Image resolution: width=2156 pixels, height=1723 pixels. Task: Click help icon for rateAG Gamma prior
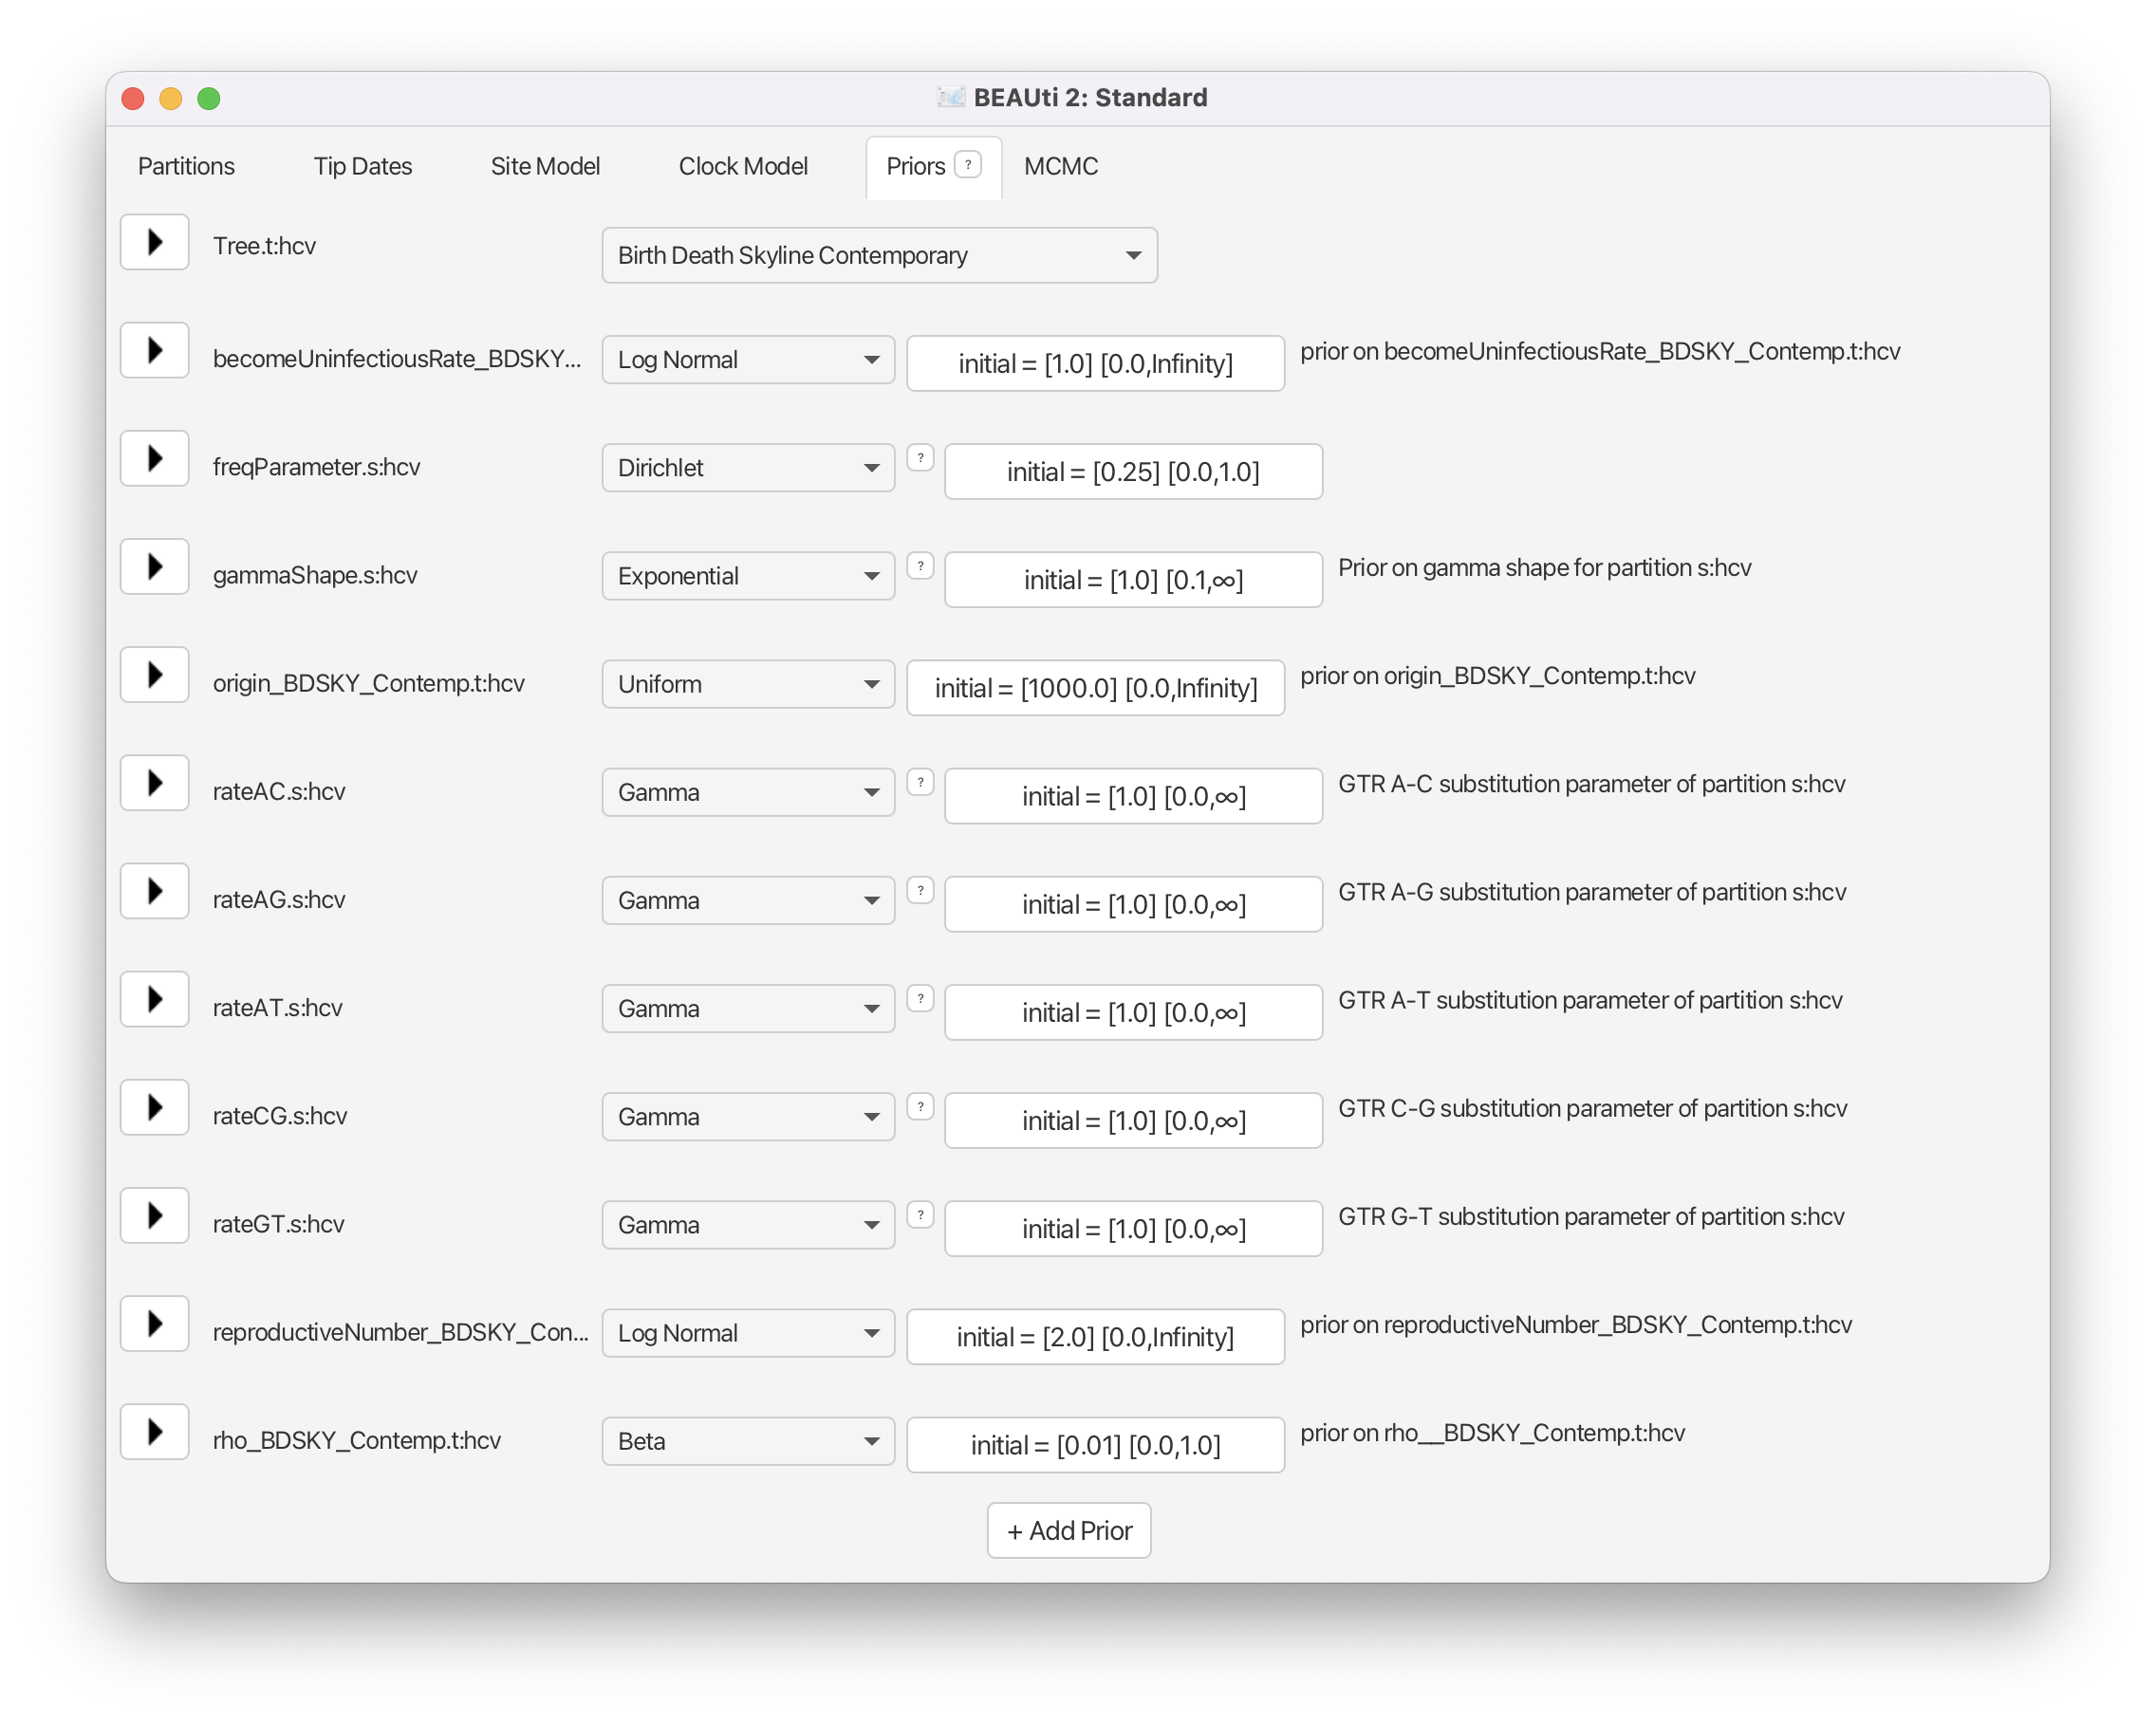click(920, 890)
